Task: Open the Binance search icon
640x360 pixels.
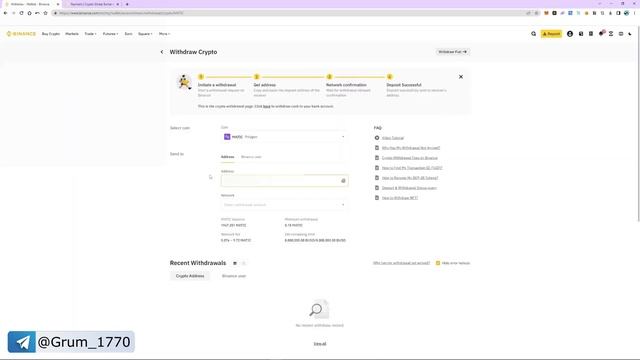Action: tap(533, 34)
